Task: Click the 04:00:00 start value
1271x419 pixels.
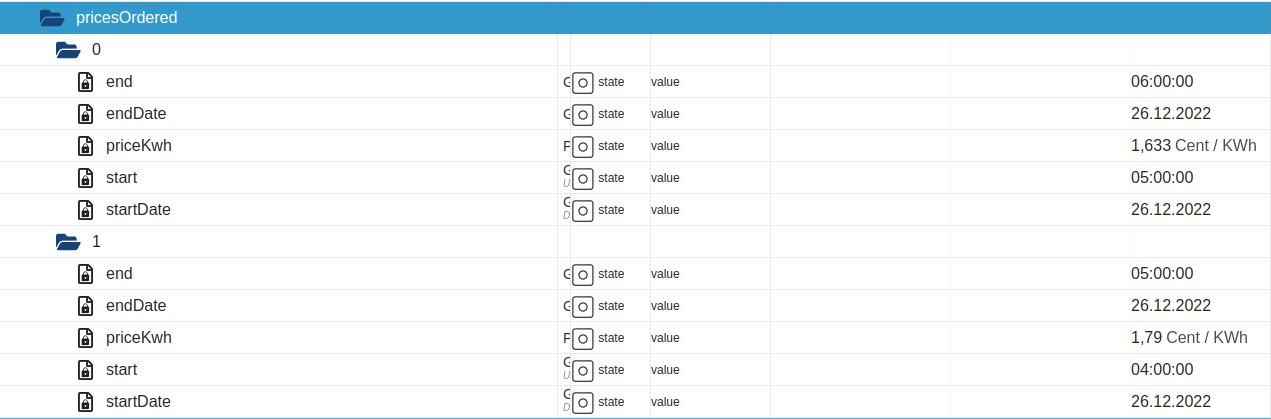Action: pos(1161,369)
